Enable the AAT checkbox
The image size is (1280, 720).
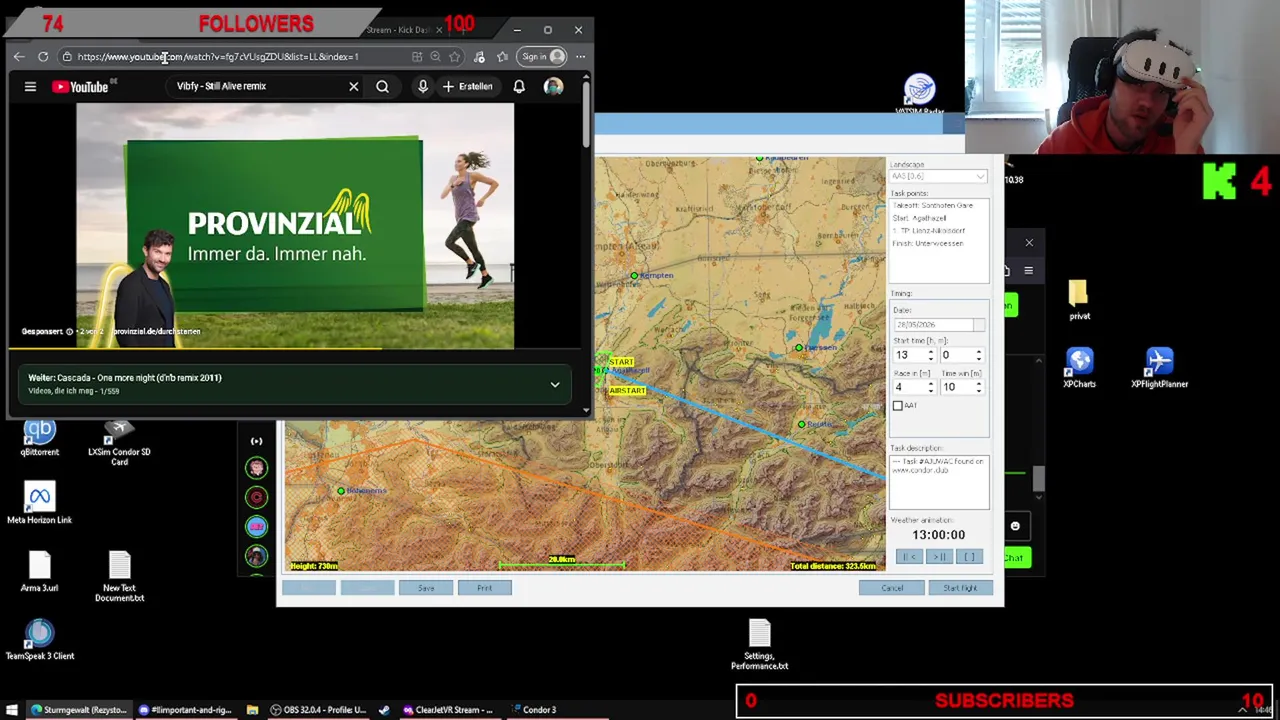point(898,406)
